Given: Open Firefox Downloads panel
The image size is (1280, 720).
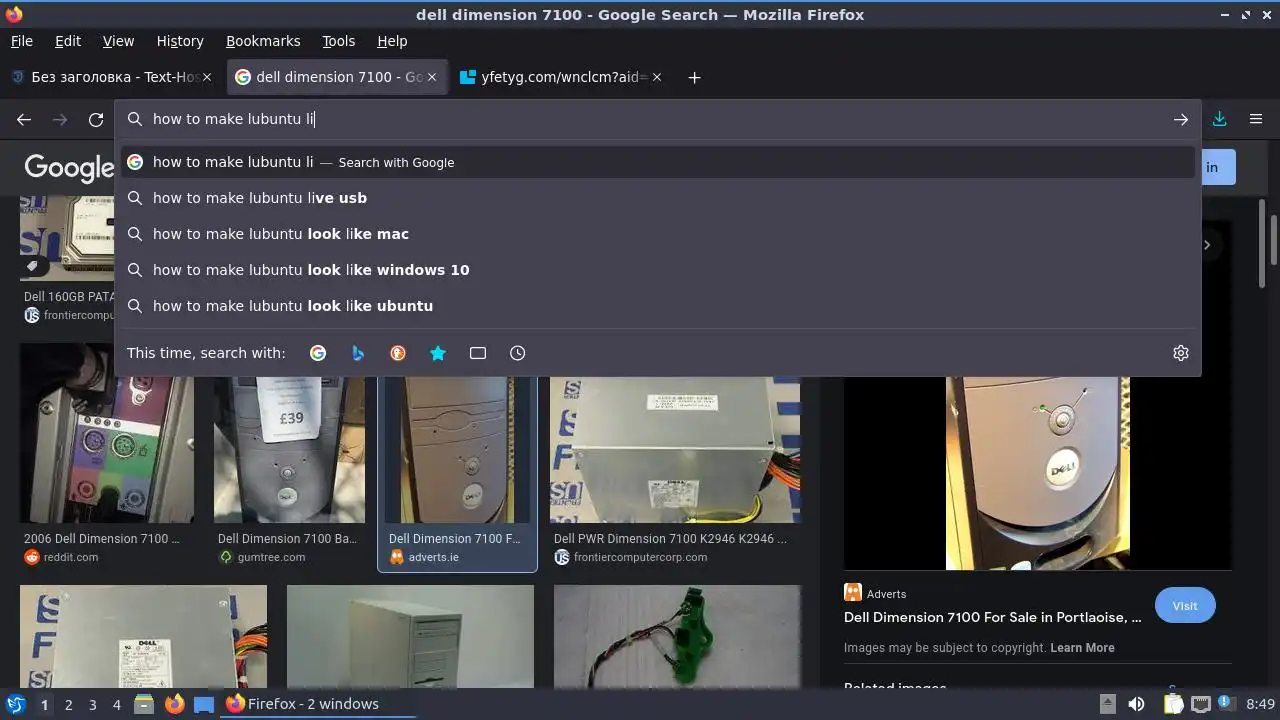Looking at the screenshot, I should (x=1220, y=119).
